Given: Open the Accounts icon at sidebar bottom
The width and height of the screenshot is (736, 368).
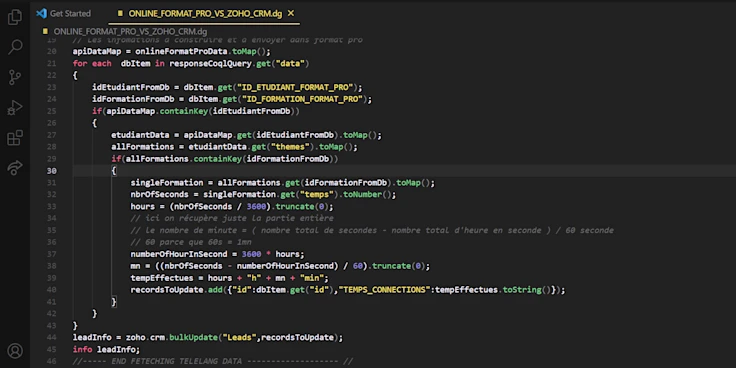Looking at the screenshot, I should coord(15,351).
